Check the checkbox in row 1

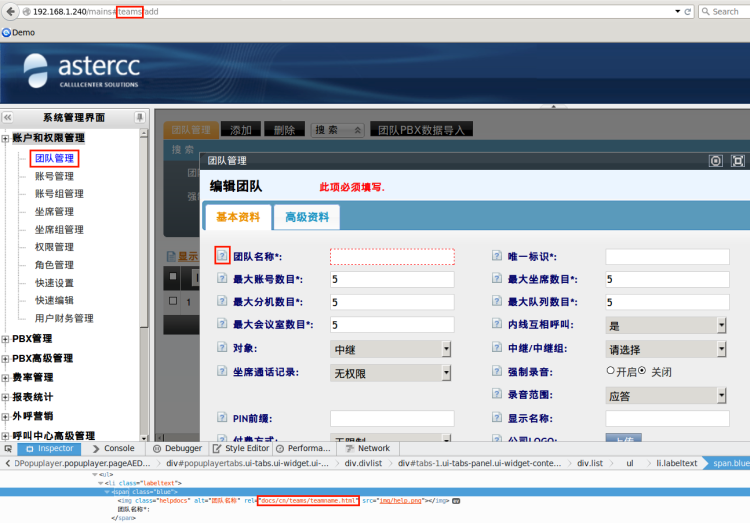click(173, 301)
